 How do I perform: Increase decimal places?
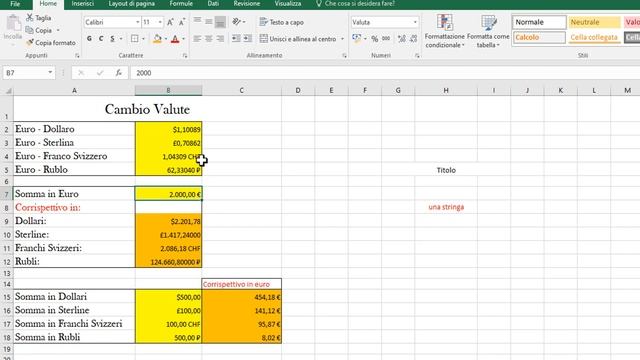pyautogui.click(x=402, y=39)
